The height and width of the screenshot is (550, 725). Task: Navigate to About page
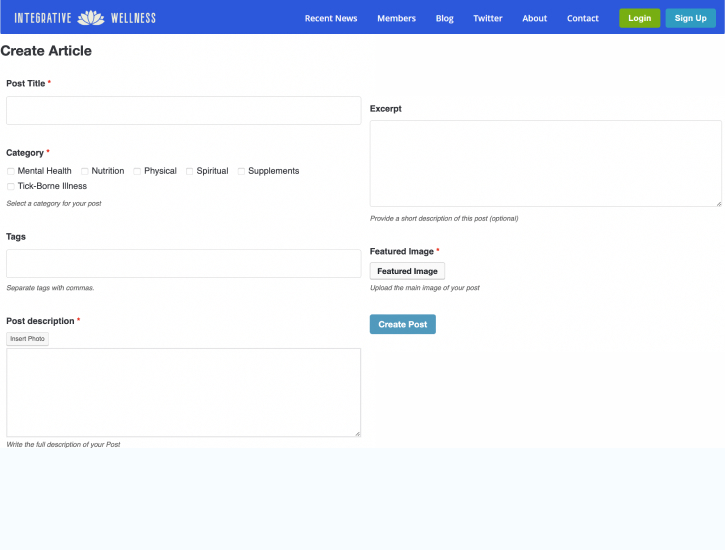[x=535, y=18]
